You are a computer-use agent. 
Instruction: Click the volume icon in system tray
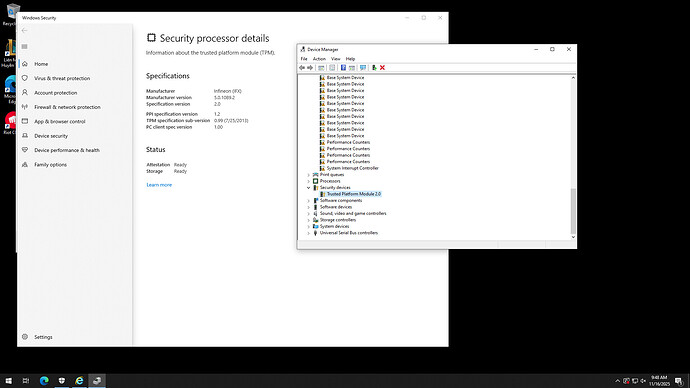(643, 381)
